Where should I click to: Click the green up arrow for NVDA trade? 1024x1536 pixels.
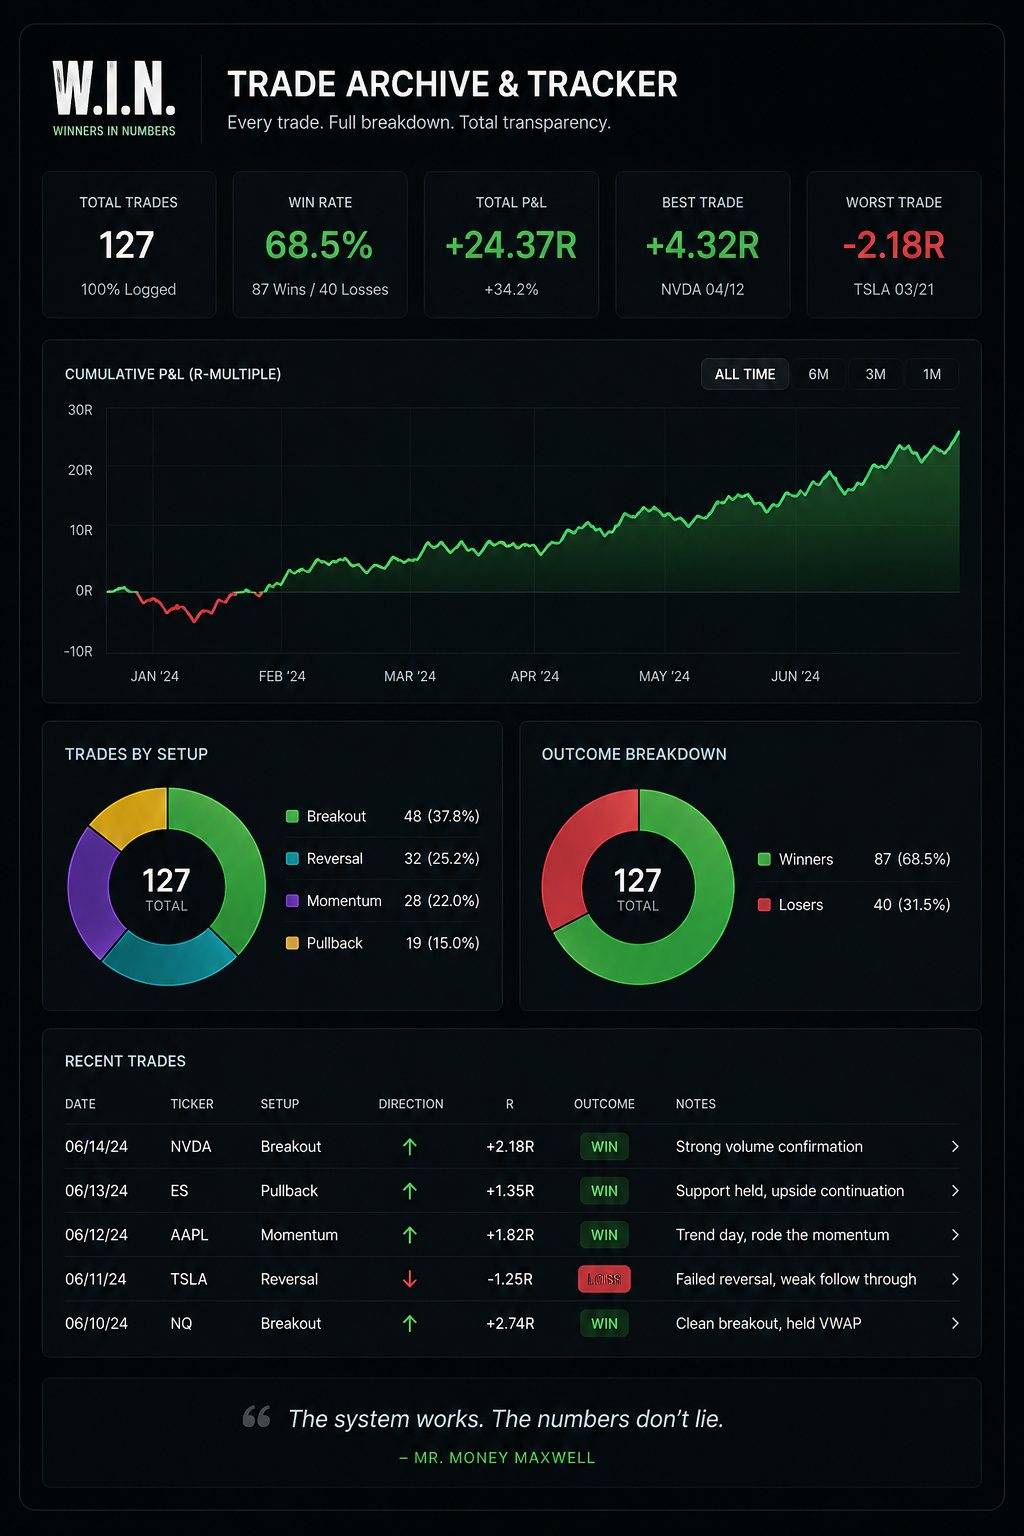click(x=410, y=1147)
